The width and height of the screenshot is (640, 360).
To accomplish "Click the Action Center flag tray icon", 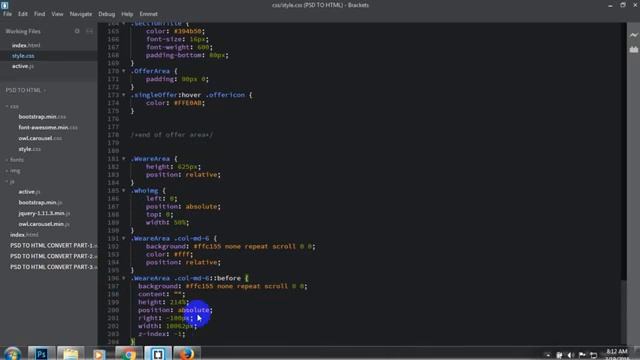I will [x=582, y=355].
